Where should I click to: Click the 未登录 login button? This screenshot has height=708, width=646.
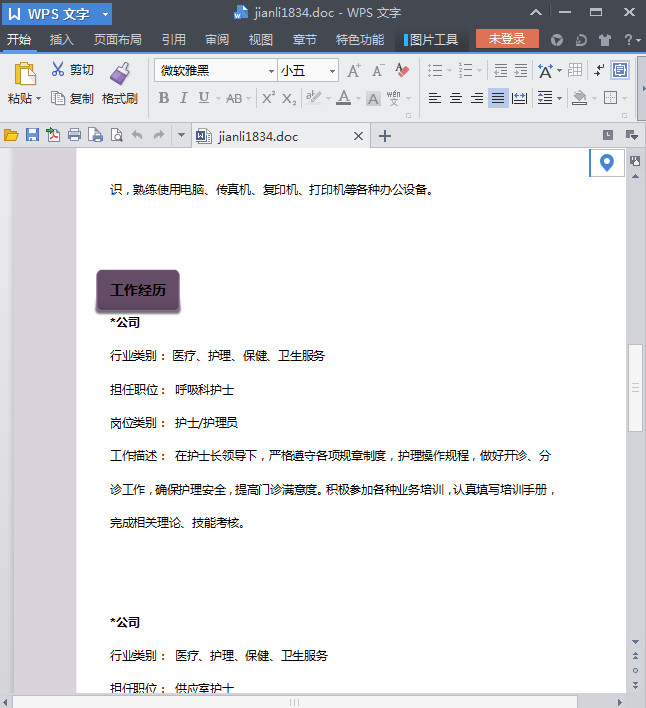pos(507,39)
